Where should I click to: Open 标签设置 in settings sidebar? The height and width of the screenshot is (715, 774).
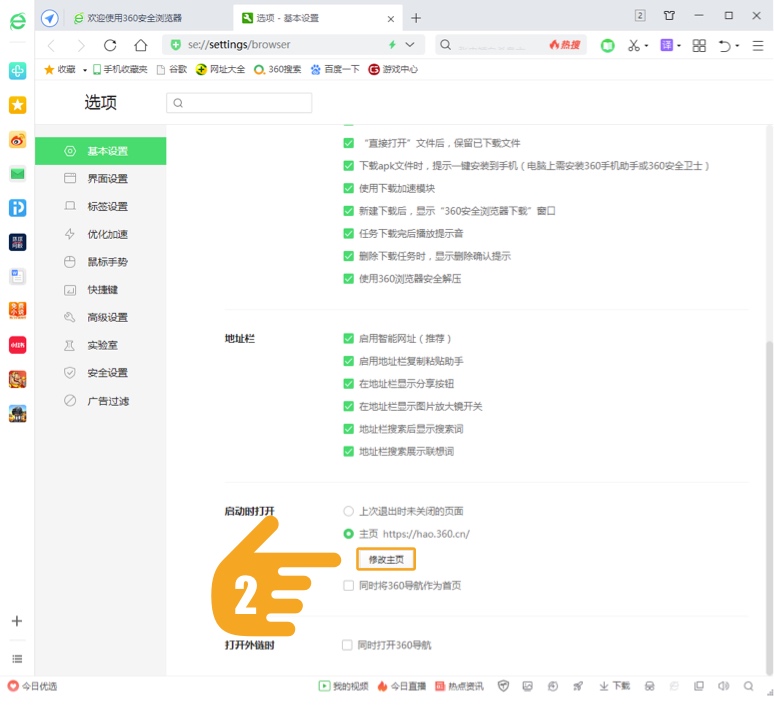[101, 206]
